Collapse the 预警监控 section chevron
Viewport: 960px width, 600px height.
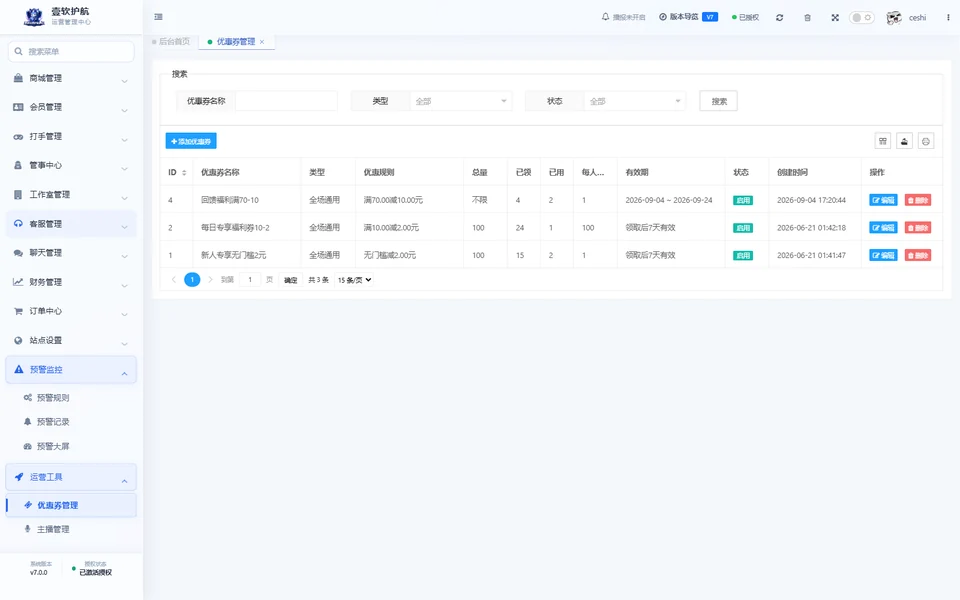[124, 373]
